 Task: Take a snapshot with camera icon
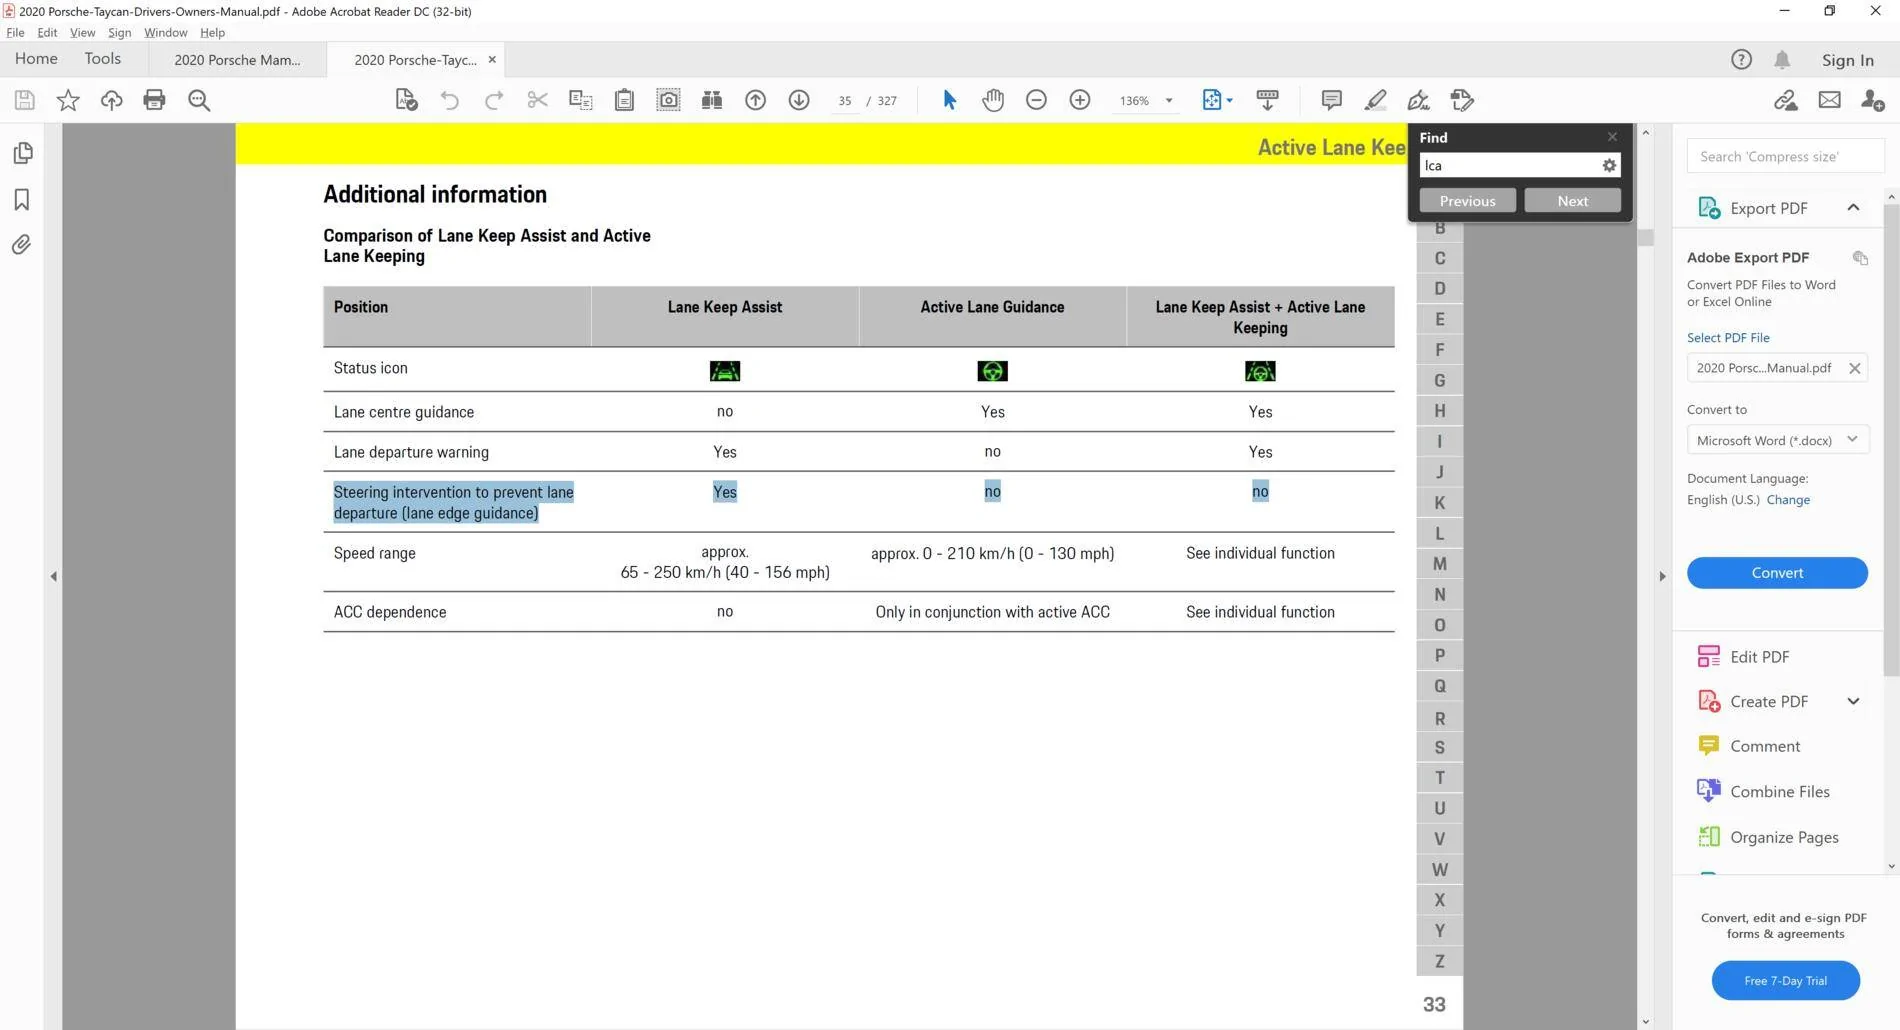668,100
